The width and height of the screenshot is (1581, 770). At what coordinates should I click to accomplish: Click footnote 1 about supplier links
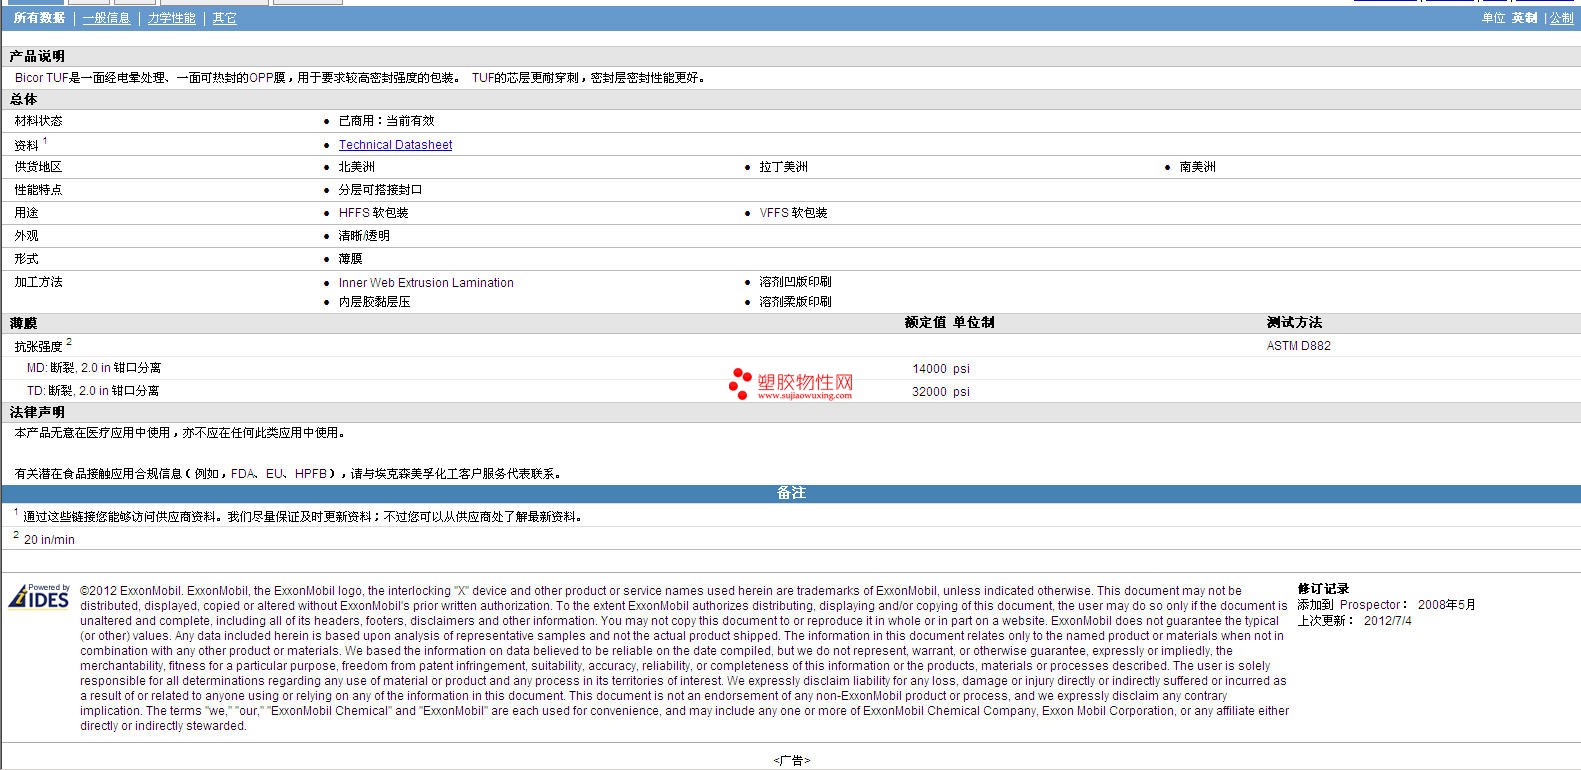pos(298,516)
